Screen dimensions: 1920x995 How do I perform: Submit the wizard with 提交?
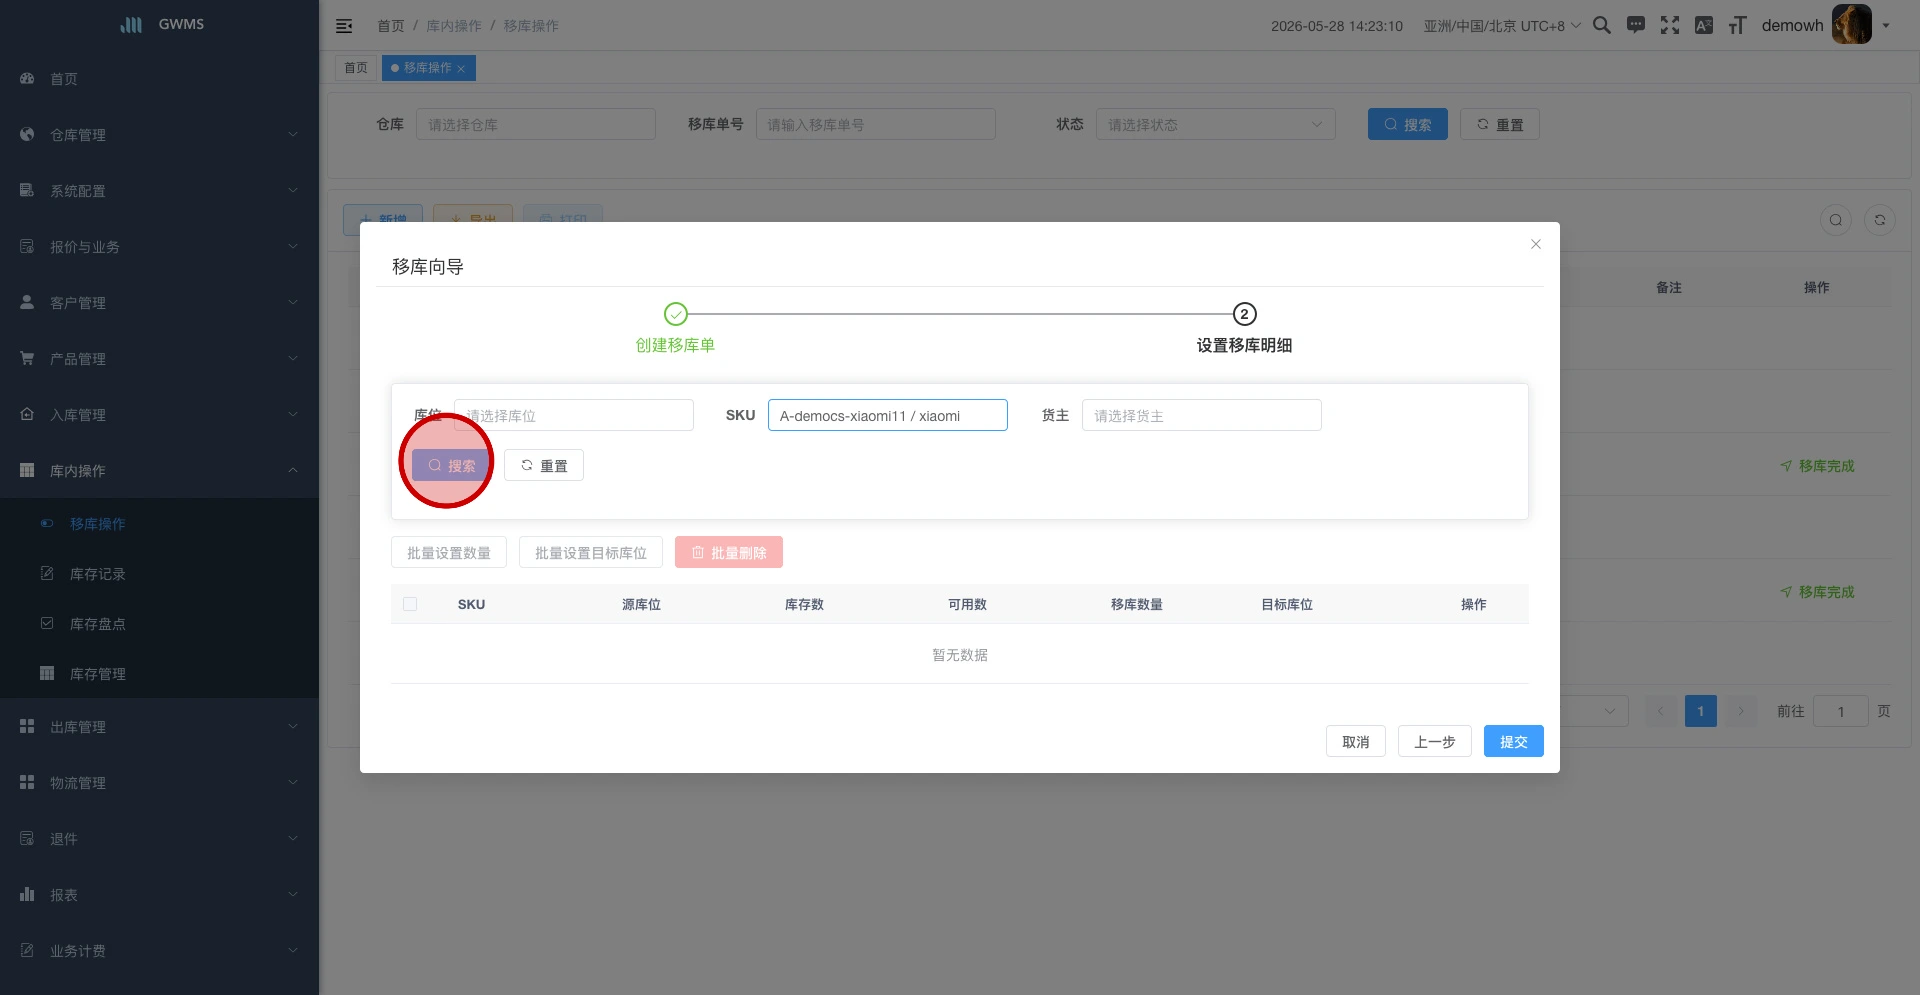coord(1514,741)
